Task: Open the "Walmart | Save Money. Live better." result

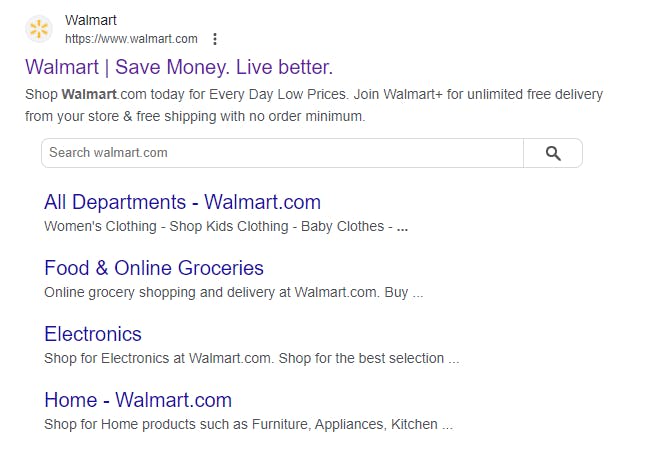Action: [178, 67]
